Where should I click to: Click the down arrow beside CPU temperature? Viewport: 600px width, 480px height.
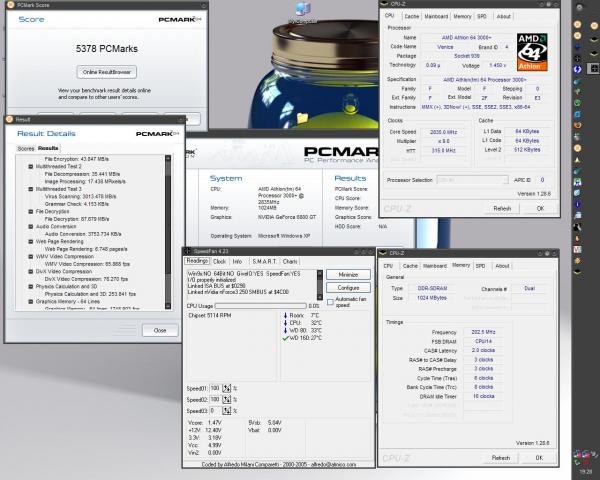point(285,323)
